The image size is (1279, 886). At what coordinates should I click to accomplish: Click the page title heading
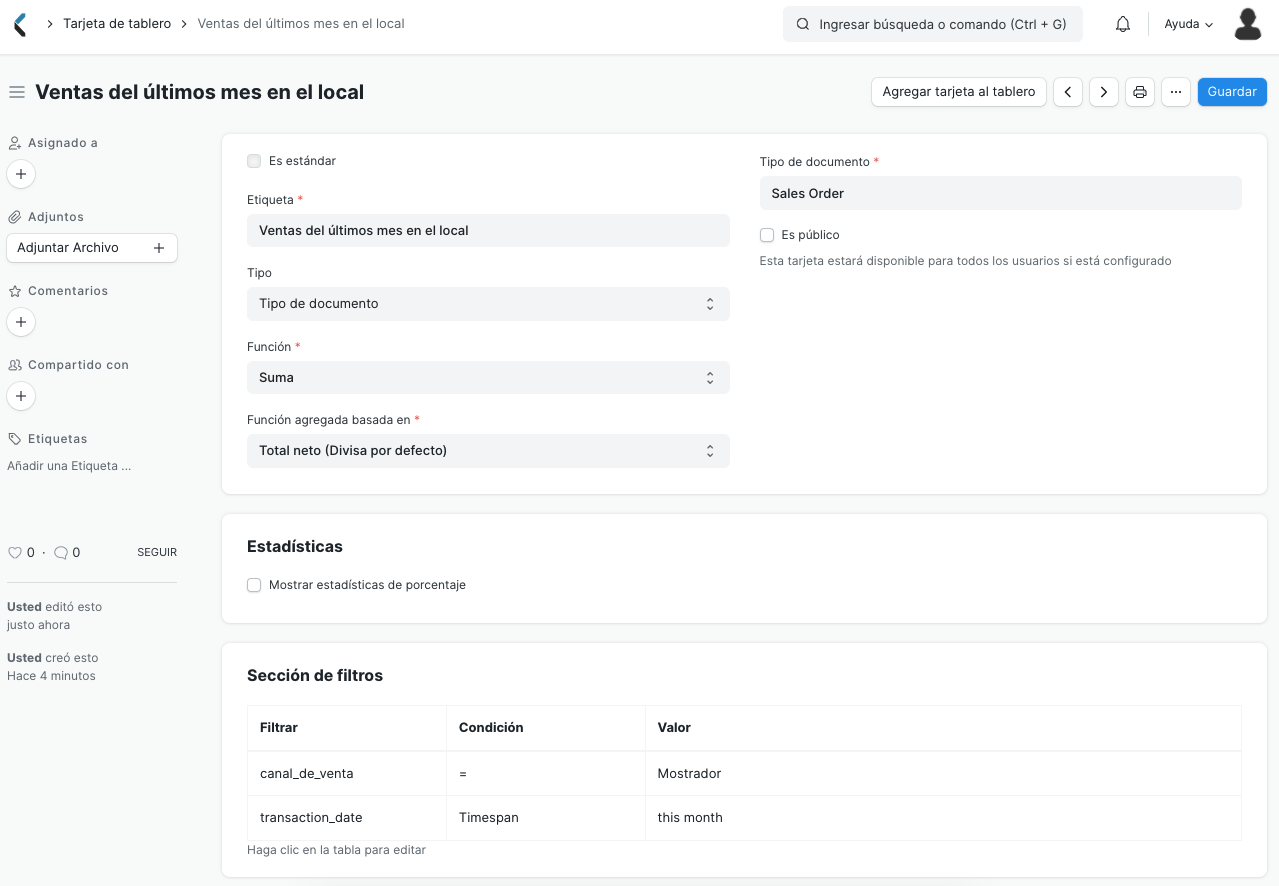[x=199, y=92]
